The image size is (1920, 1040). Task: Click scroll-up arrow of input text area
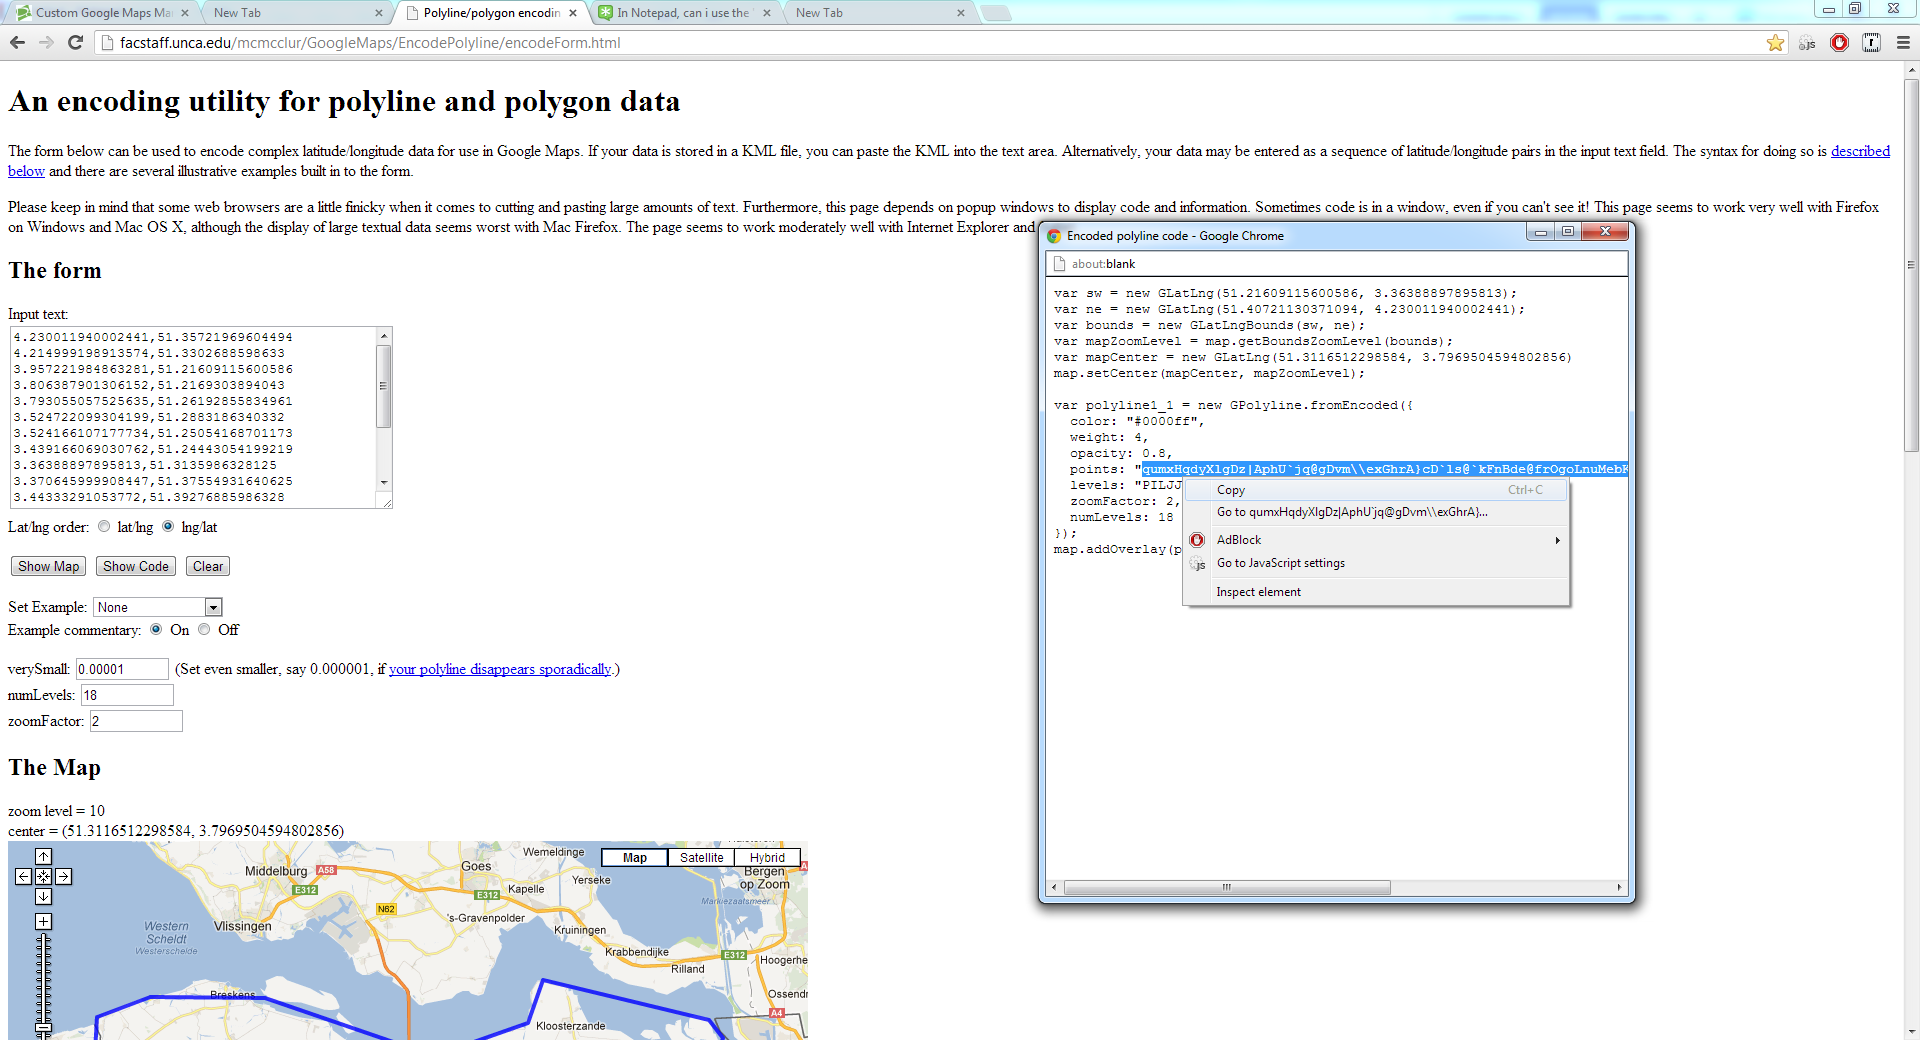[x=383, y=336]
